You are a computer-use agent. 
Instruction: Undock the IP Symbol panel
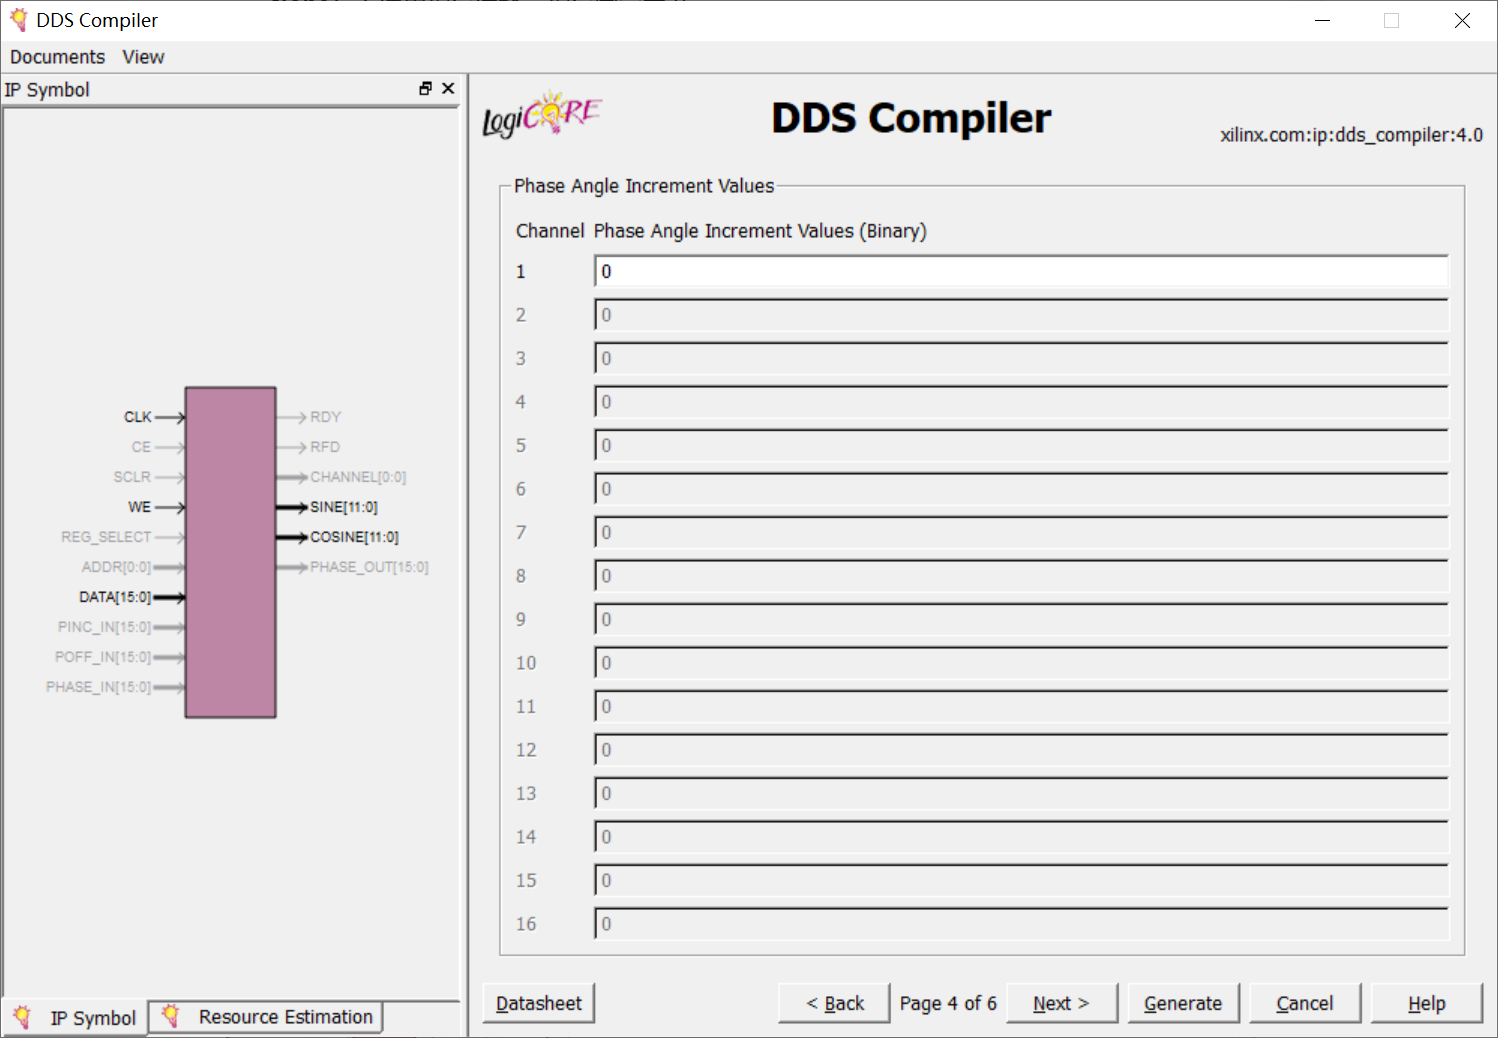coord(425,89)
